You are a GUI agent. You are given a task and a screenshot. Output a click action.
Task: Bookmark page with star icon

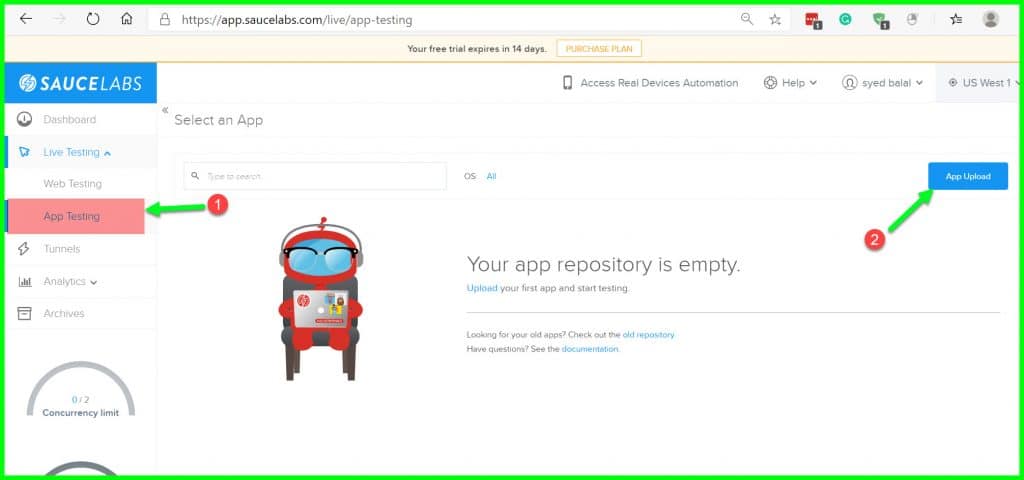pos(774,19)
